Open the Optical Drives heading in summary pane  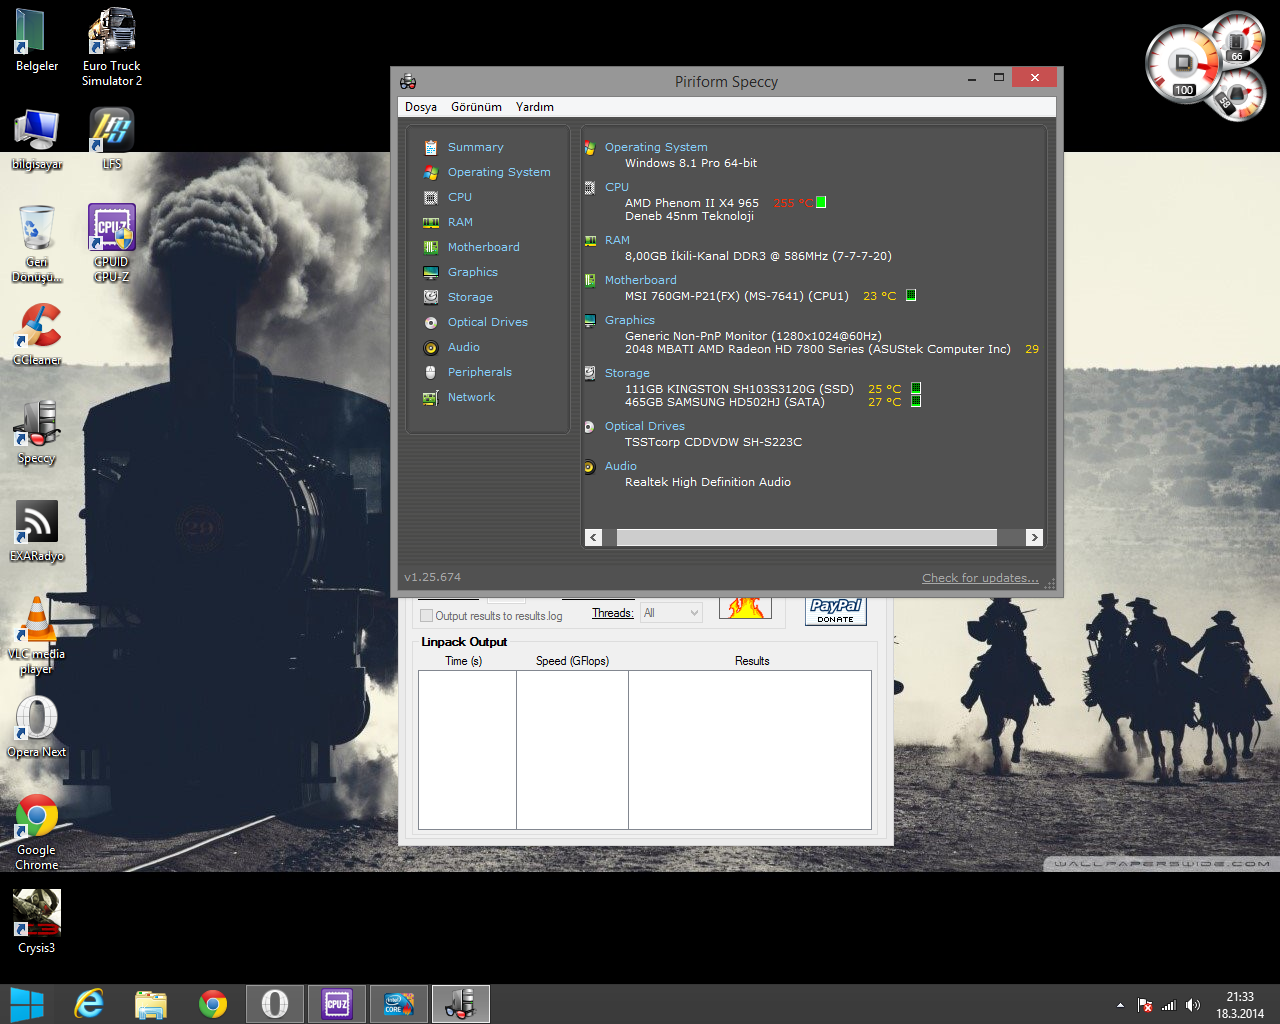(645, 426)
